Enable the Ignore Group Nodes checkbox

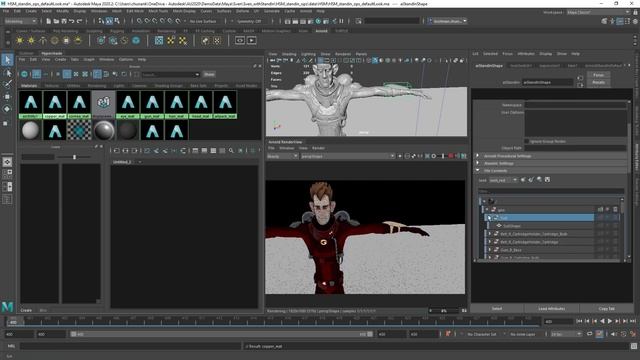pos(527,141)
